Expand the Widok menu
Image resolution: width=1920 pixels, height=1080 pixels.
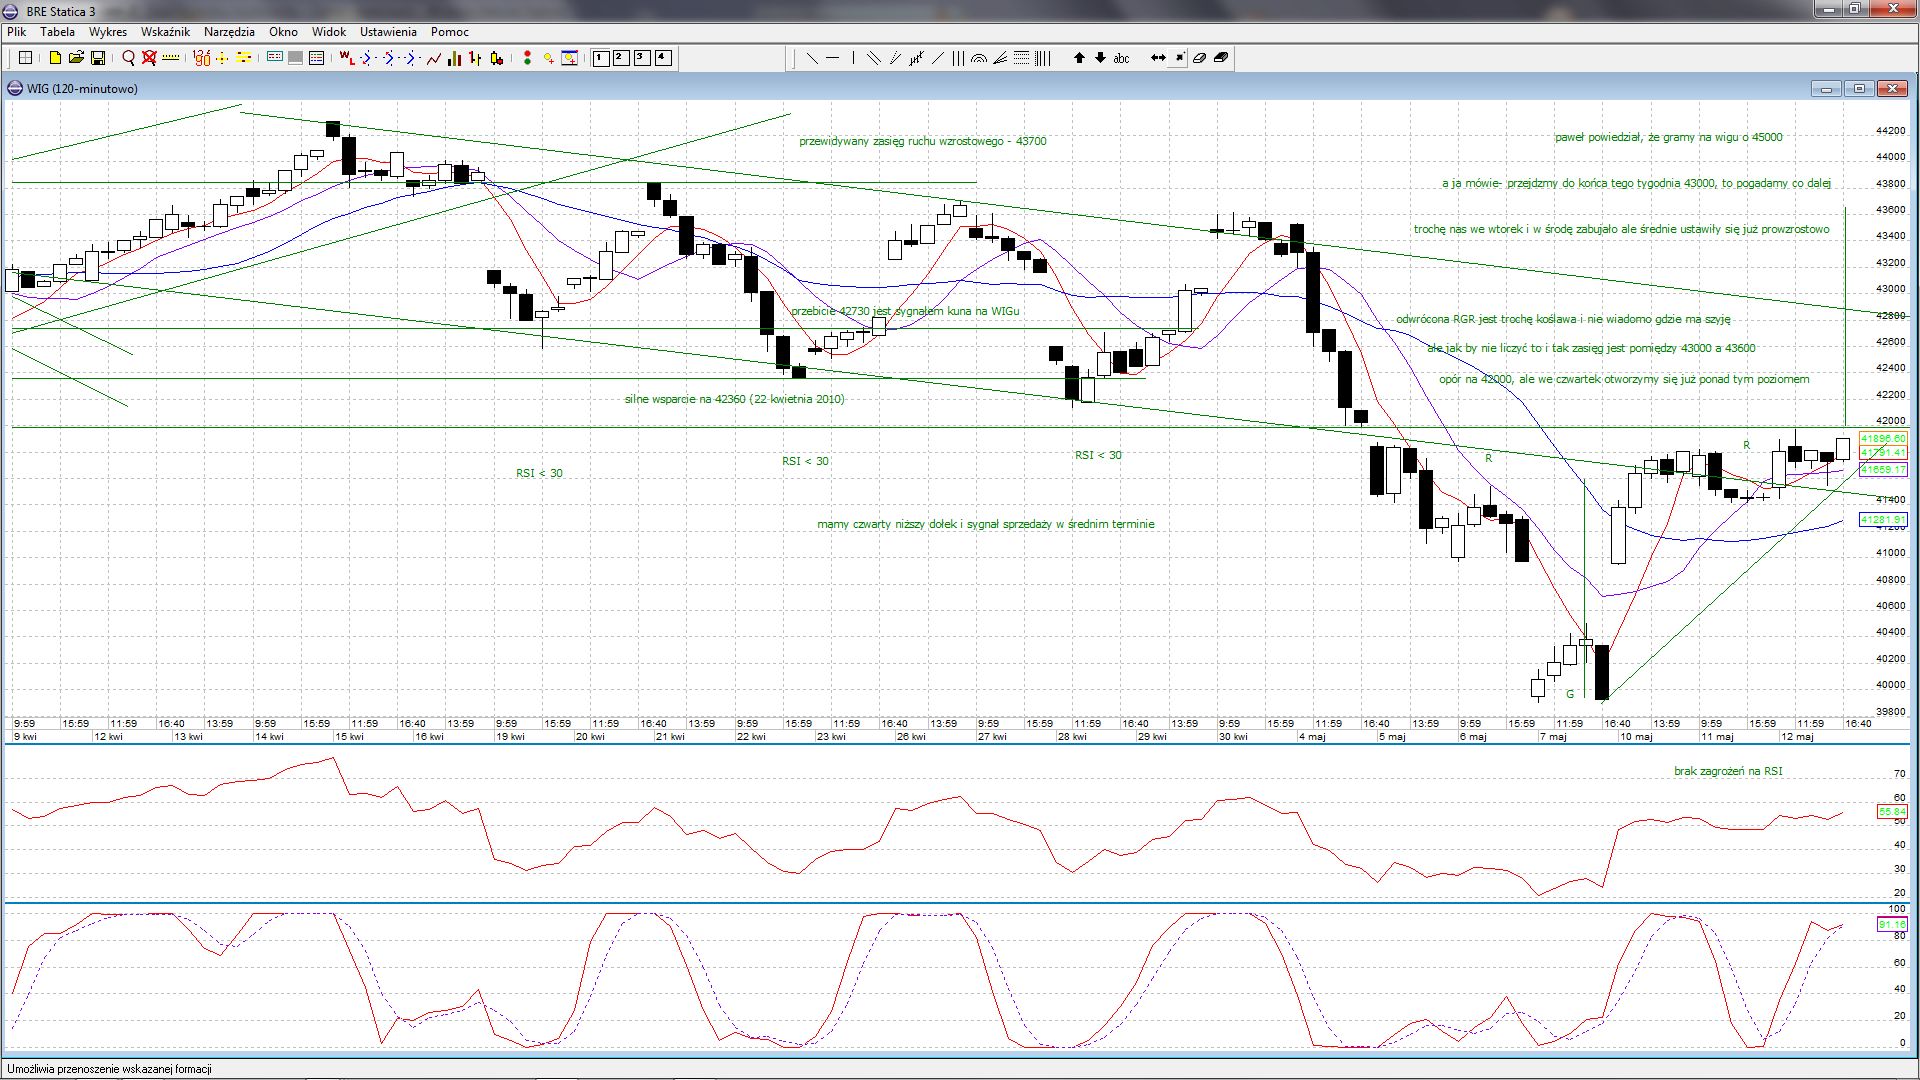(329, 32)
